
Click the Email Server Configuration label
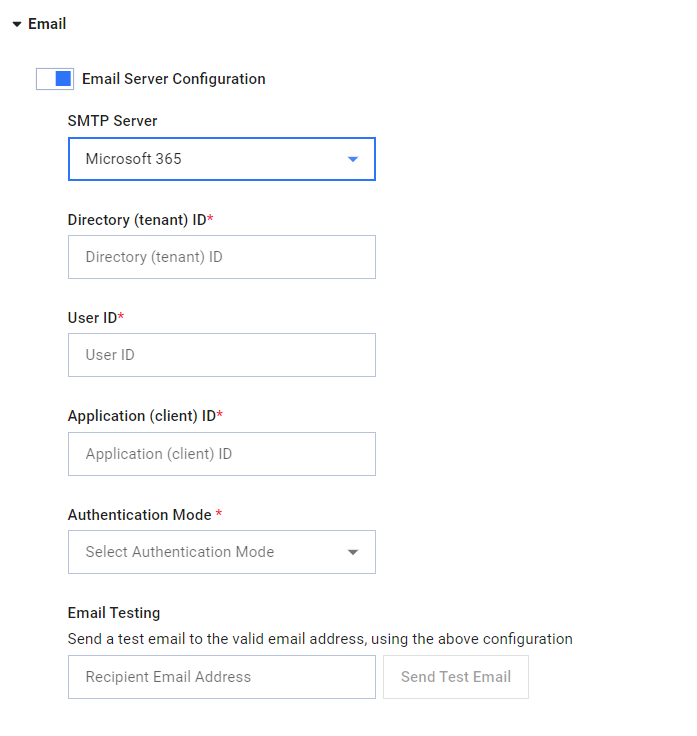tap(174, 79)
